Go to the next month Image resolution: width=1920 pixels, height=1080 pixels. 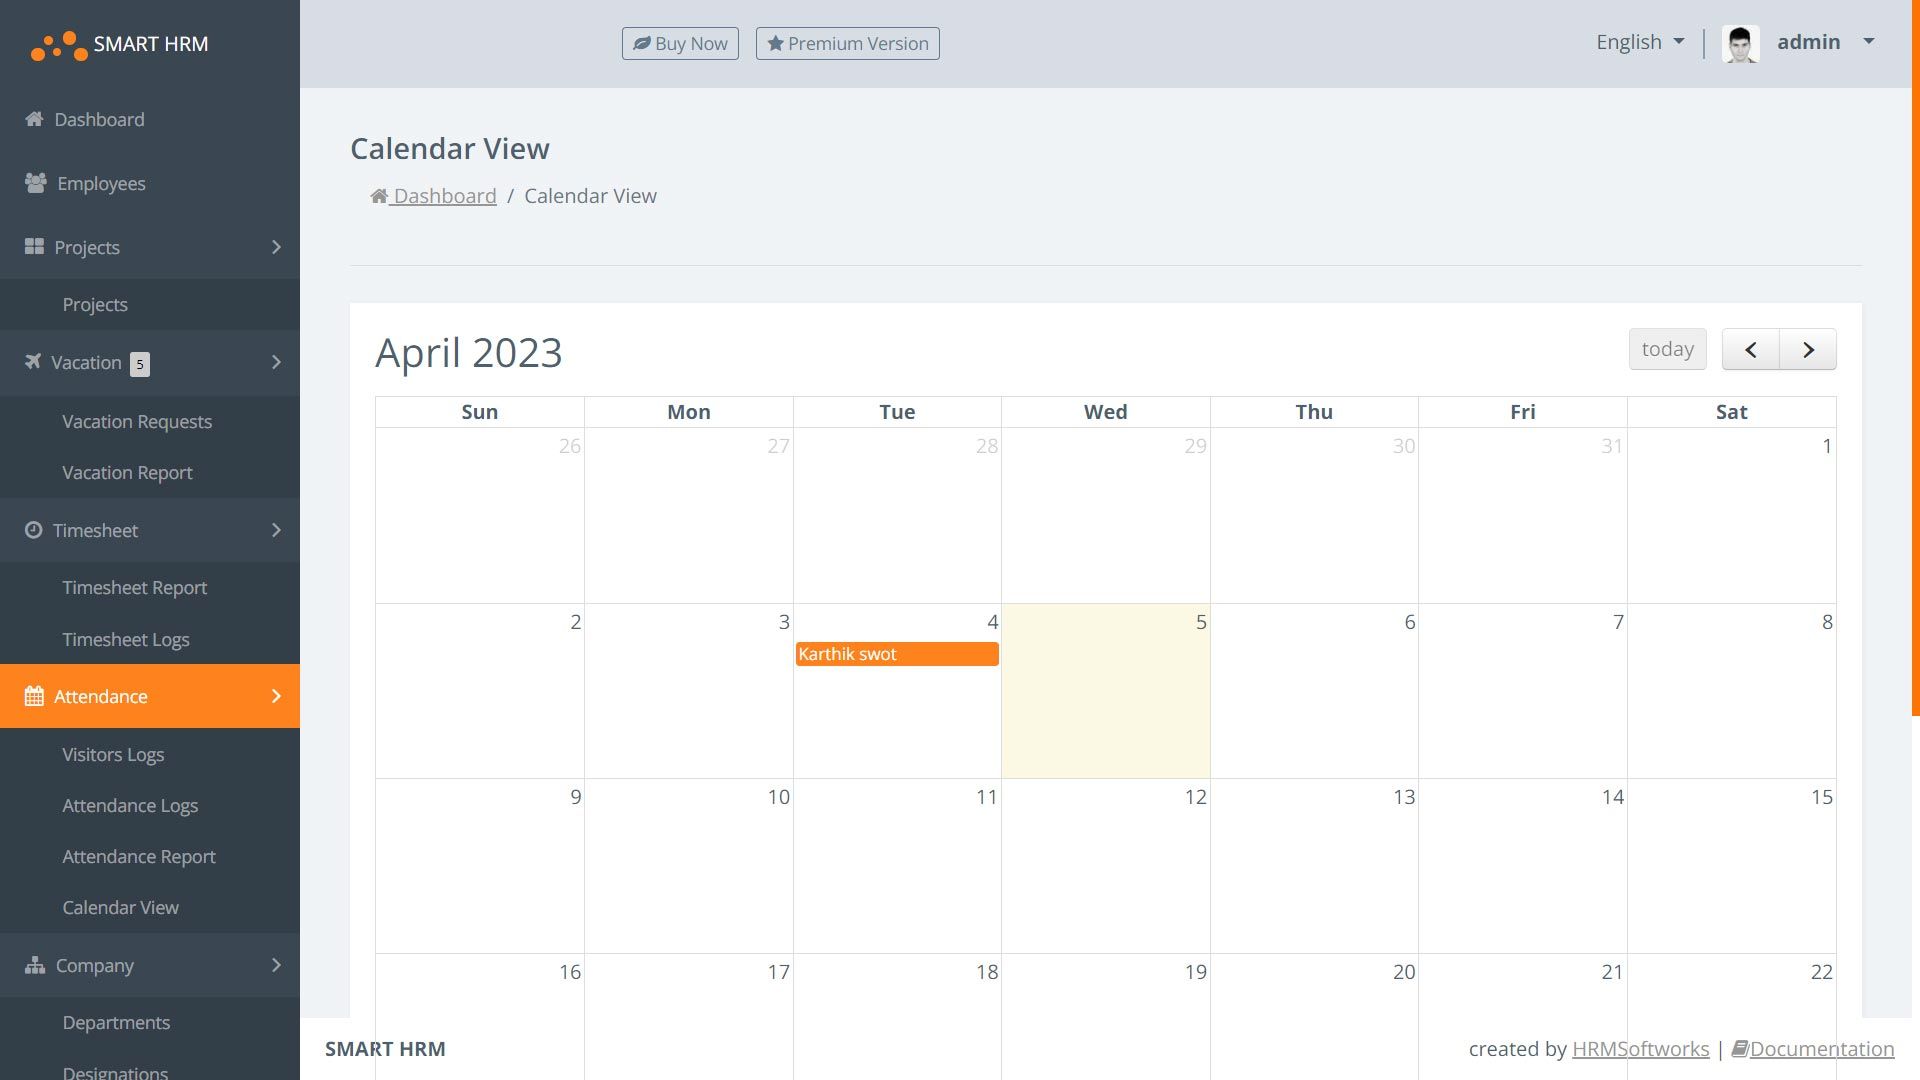1808,350
